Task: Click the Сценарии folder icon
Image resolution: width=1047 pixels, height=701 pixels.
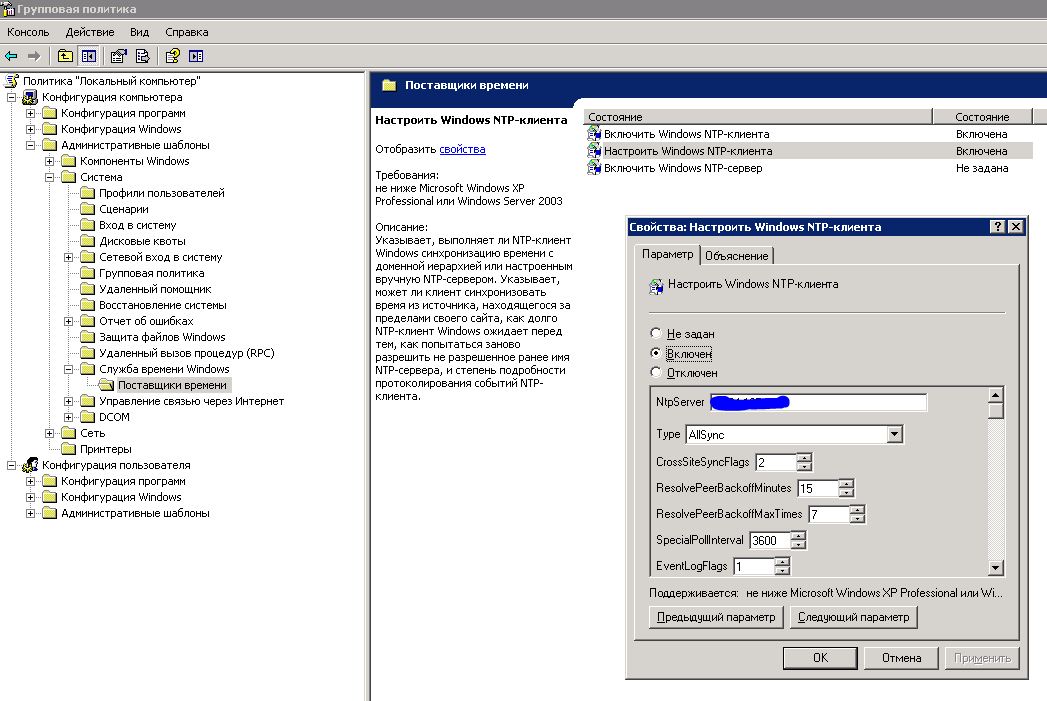Action: pyautogui.click(x=87, y=209)
